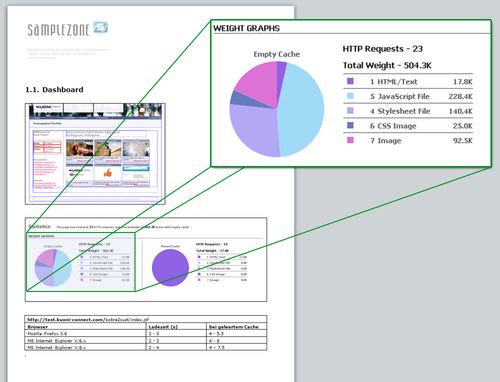Click the '228.4K' JavaScript File value
The height and width of the screenshot is (382, 500).
tap(461, 97)
